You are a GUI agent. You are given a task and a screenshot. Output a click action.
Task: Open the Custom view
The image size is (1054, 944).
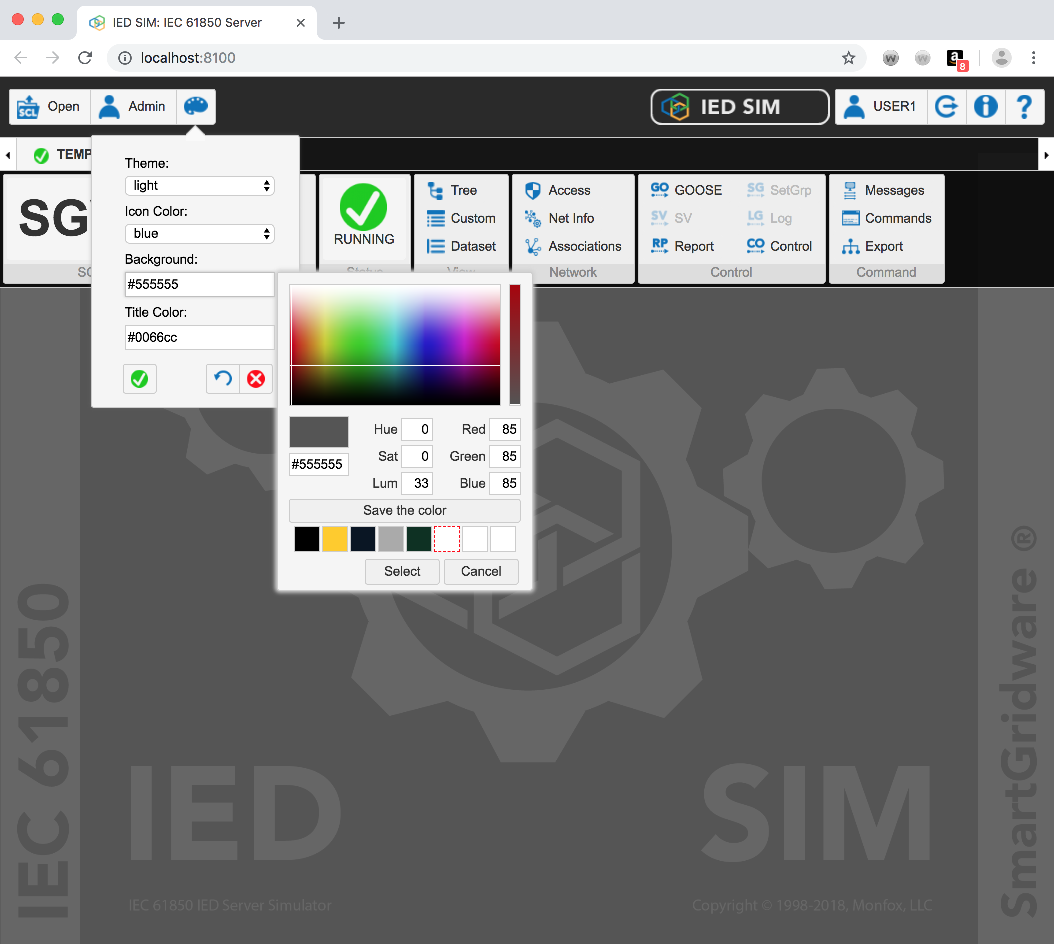tap(461, 219)
